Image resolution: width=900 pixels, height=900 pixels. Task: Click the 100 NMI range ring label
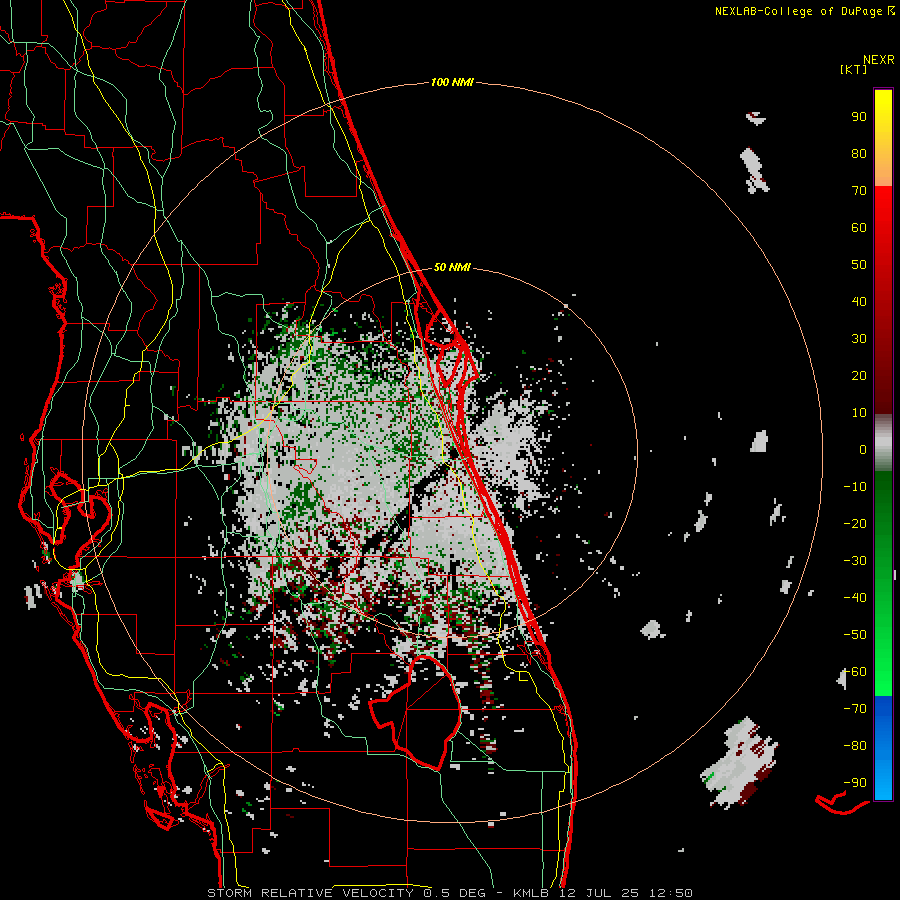(452, 82)
